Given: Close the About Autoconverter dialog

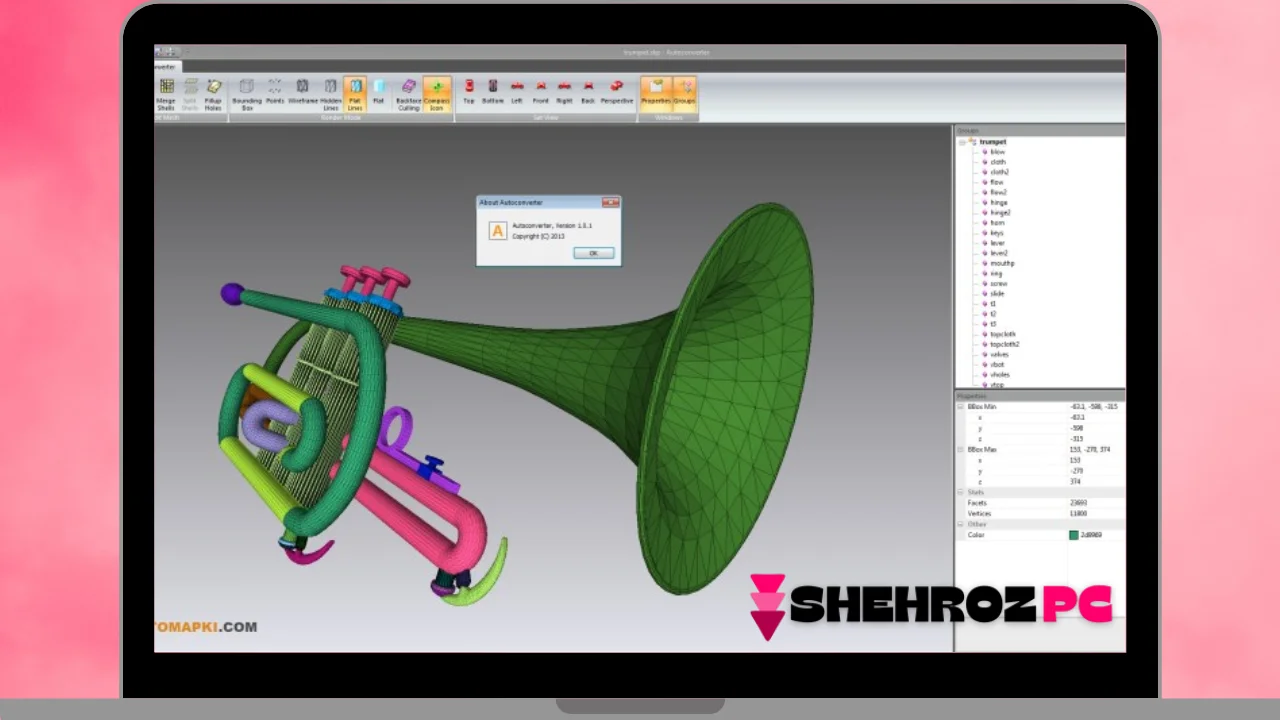Looking at the screenshot, I should tap(610, 202).
